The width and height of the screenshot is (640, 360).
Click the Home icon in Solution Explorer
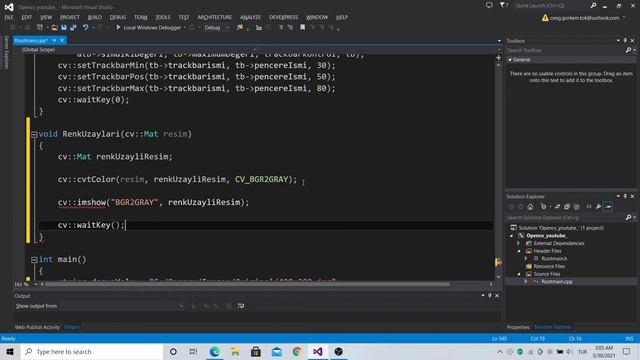[530, 207]
